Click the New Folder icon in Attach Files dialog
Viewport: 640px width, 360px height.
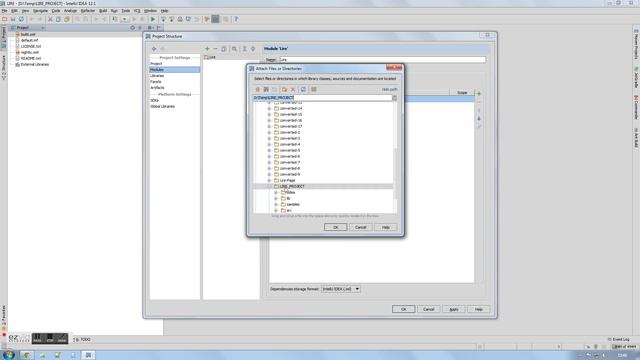[x=284, y=89]
